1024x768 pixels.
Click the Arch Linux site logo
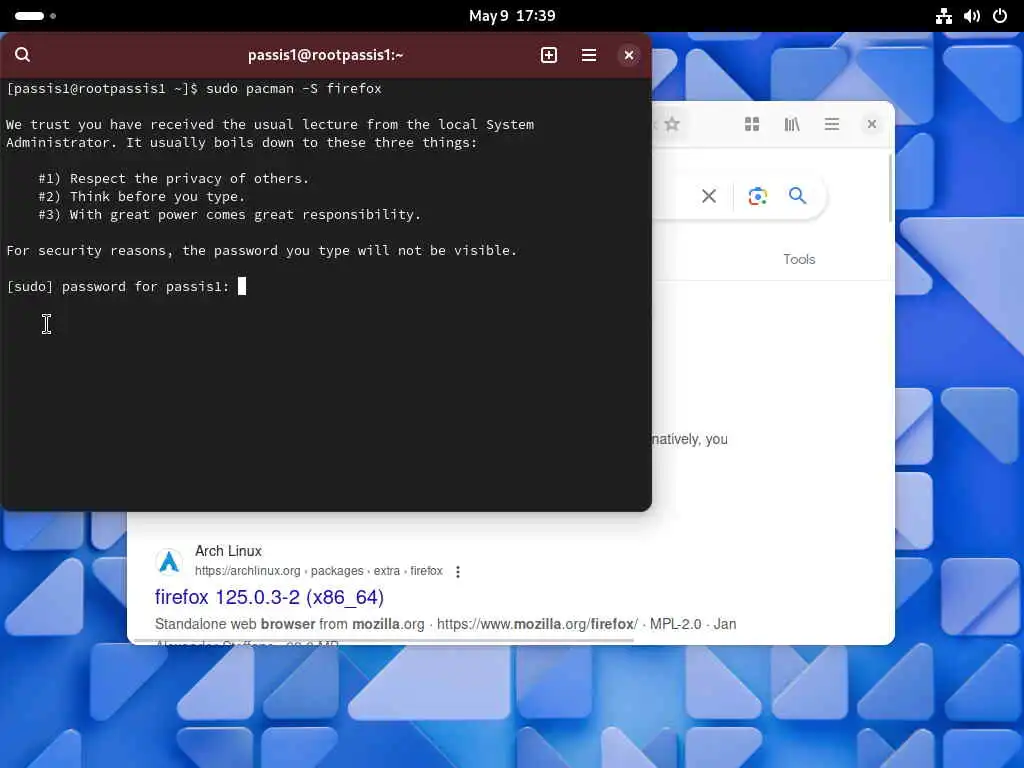point(169,561)
